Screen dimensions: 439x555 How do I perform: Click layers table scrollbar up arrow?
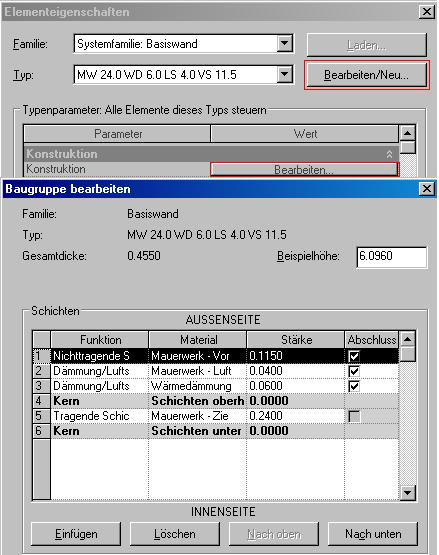[407, 339]
